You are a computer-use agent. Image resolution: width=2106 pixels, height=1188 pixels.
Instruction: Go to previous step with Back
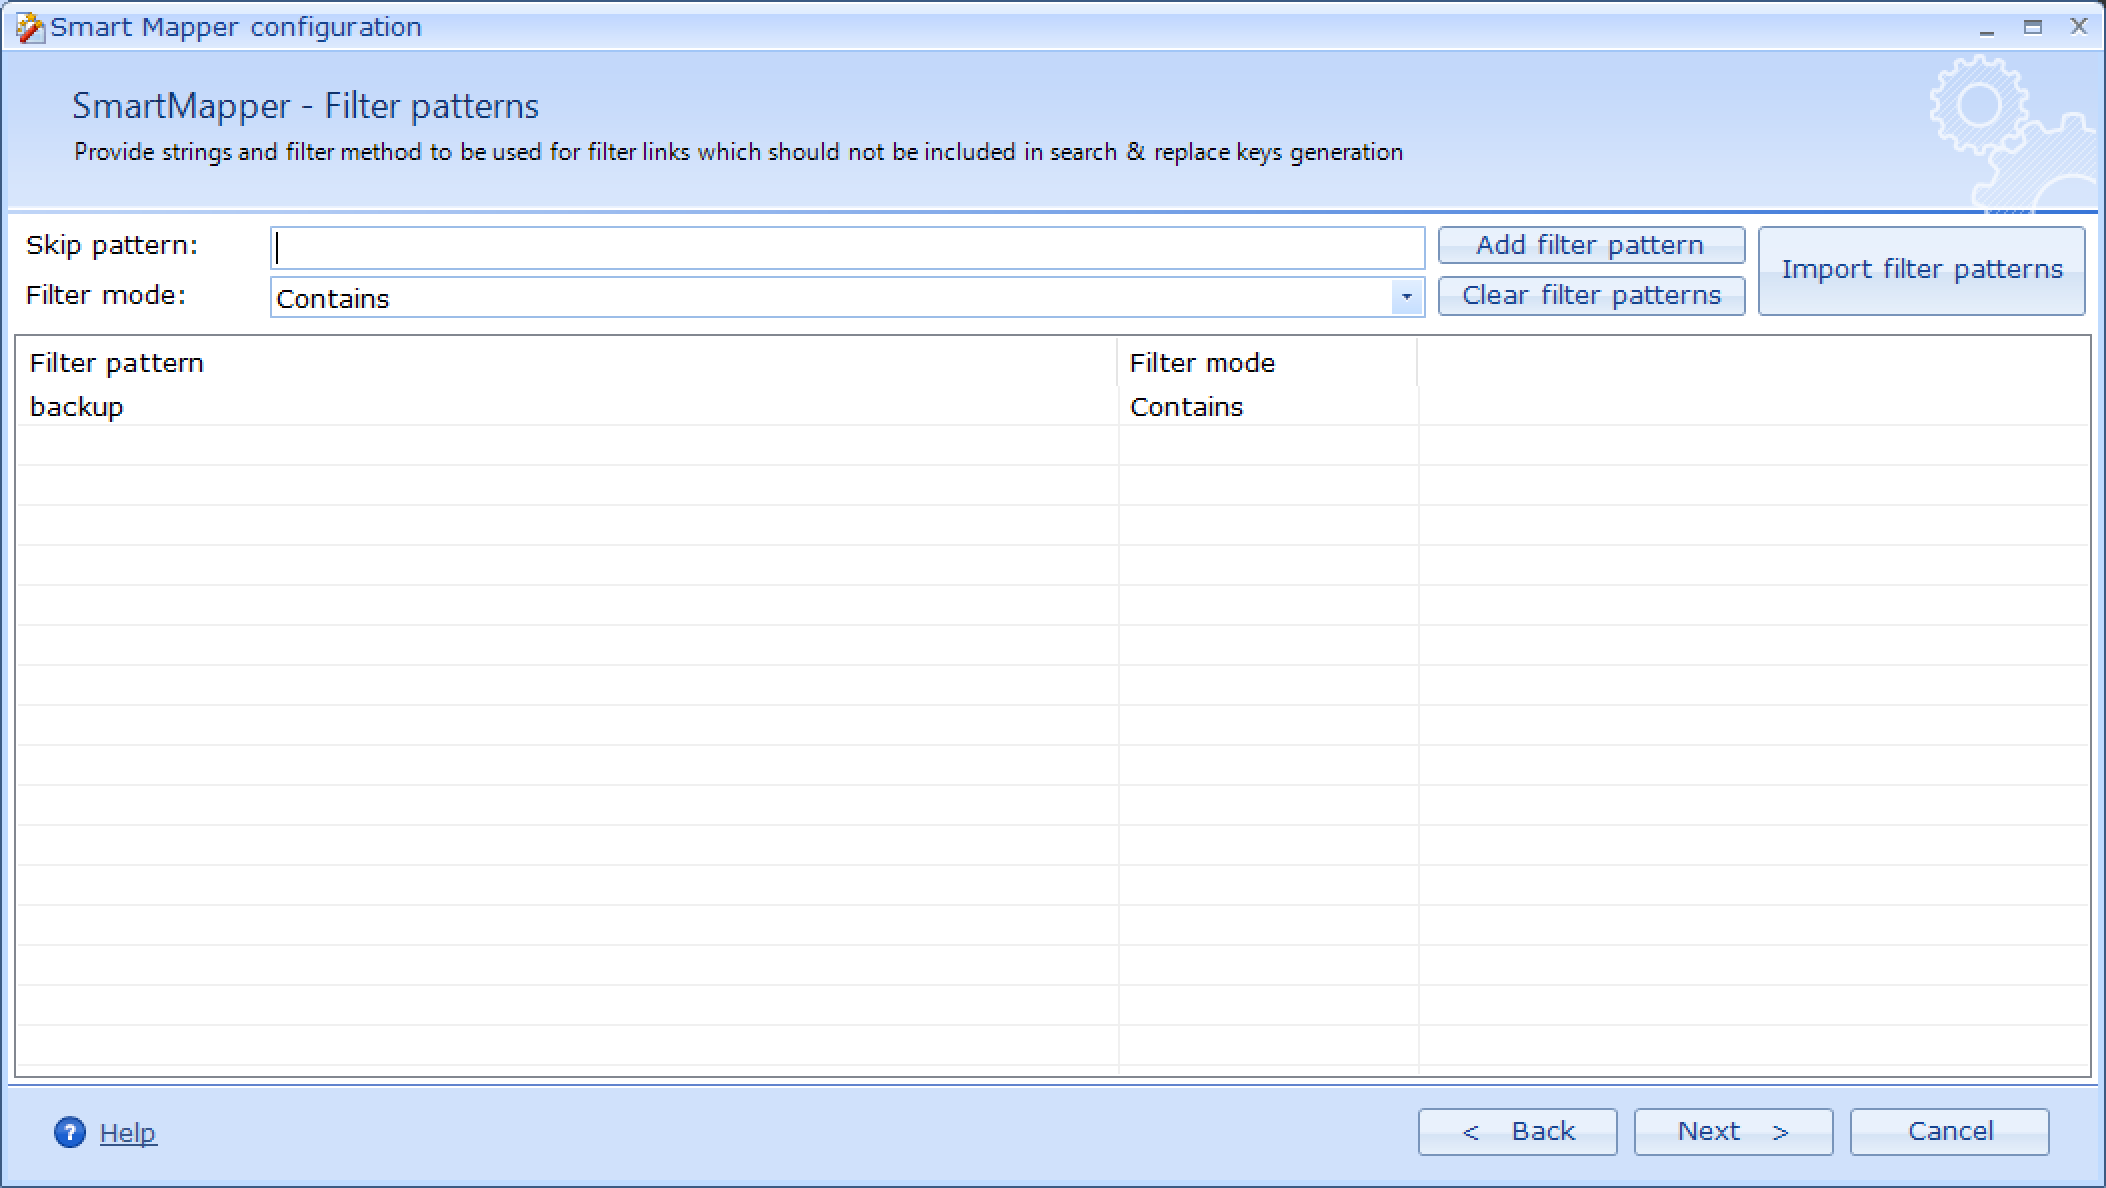1517,1131
